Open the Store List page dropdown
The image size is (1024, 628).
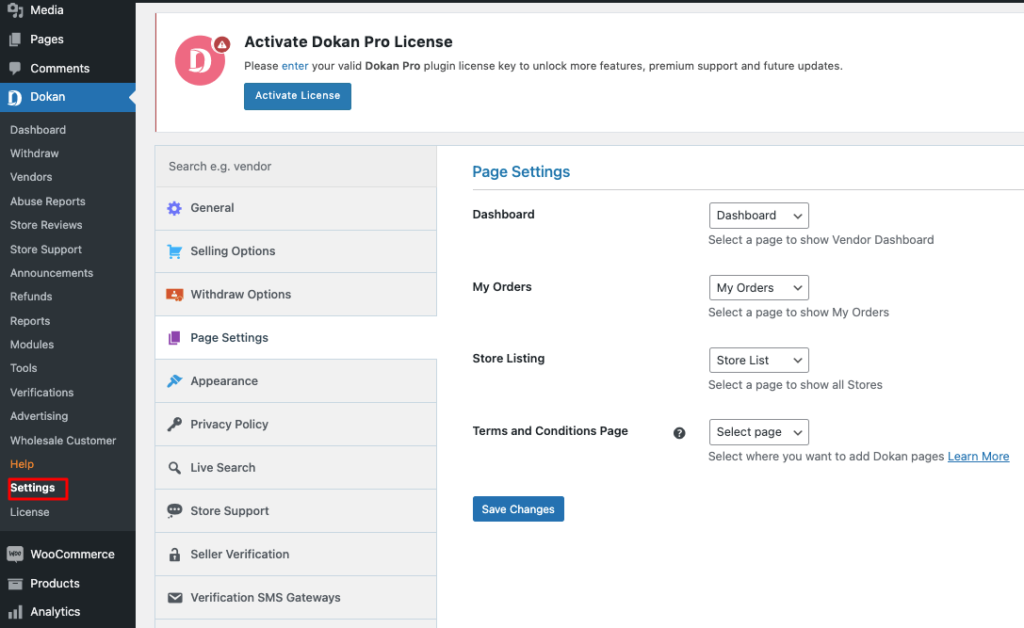[x=759, y=360]
